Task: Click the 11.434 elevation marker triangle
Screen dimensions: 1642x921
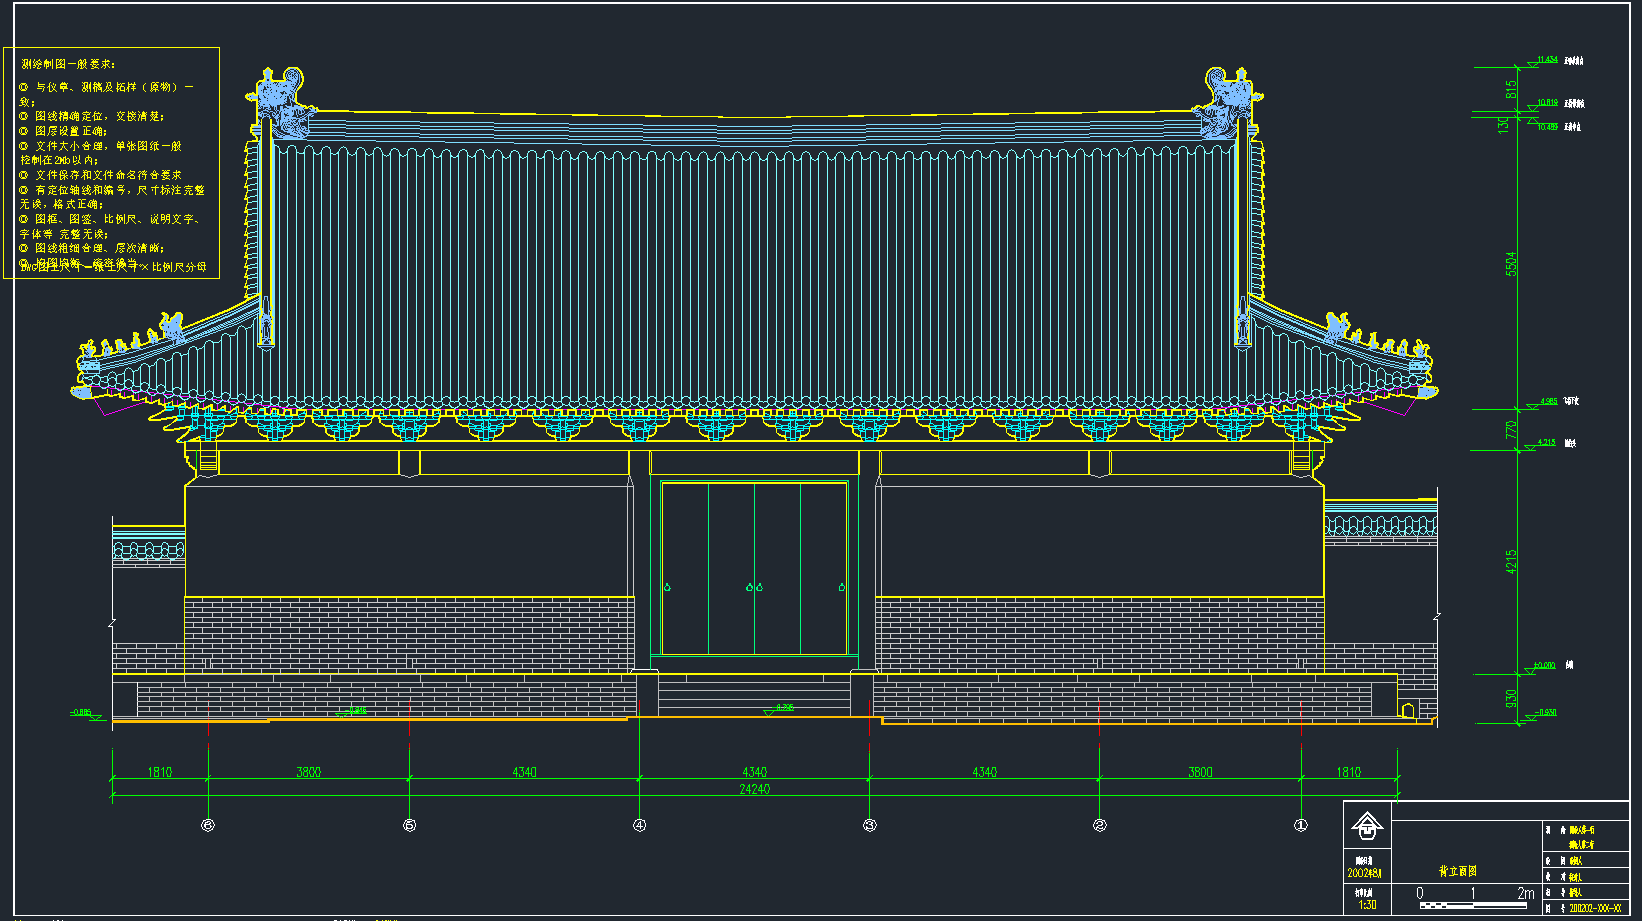Action: pyautogui.click(x=1531, y=64)
